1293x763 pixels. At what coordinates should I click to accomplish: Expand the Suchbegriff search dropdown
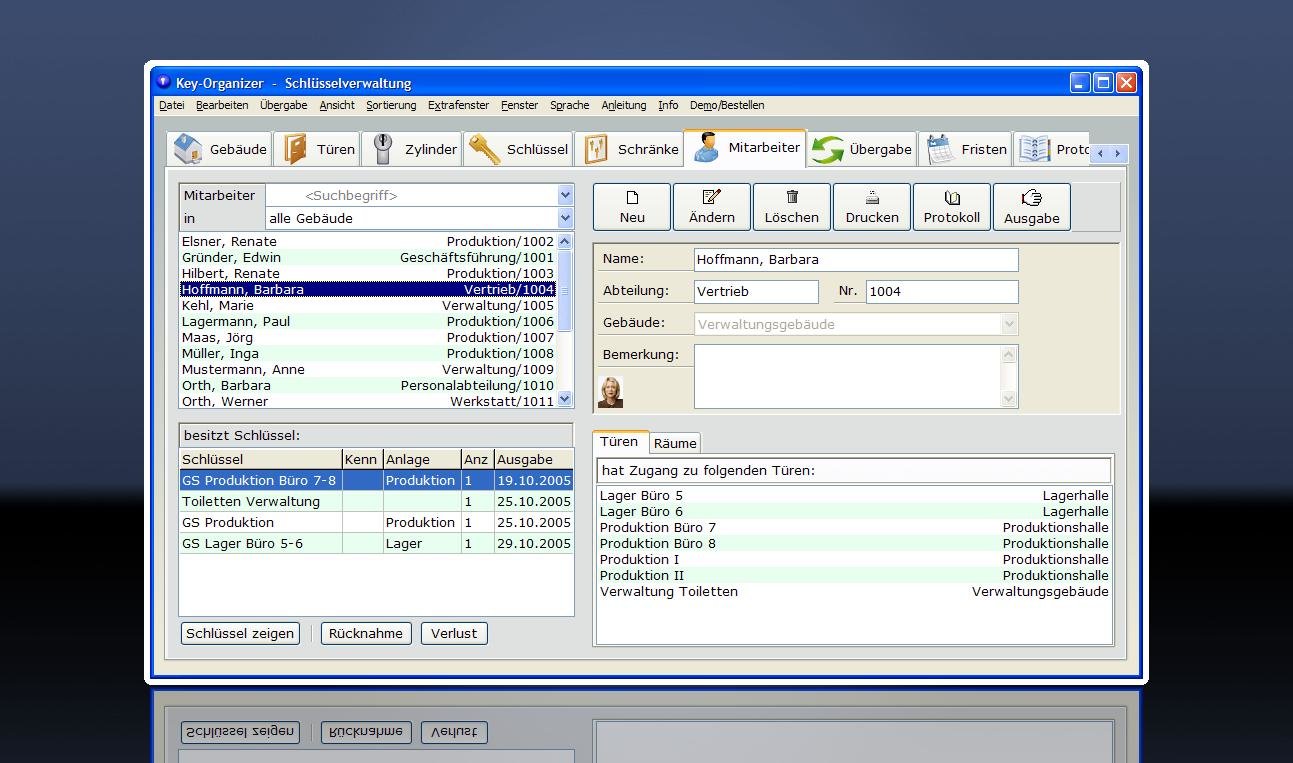pyautogui.click(x=565, y=196)
